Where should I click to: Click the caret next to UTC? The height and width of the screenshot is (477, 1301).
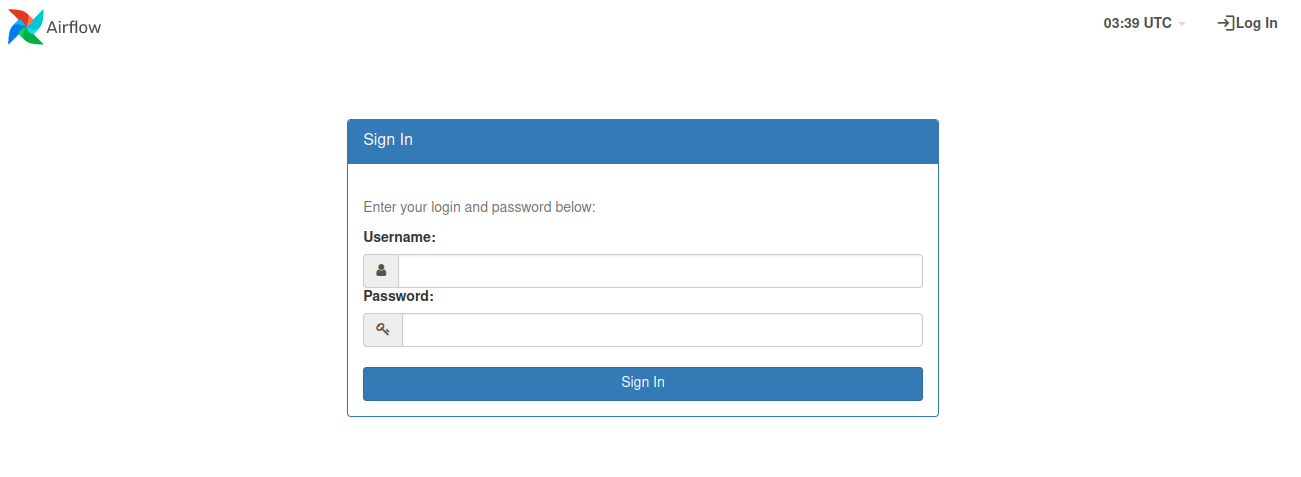tap(1182, 24)
